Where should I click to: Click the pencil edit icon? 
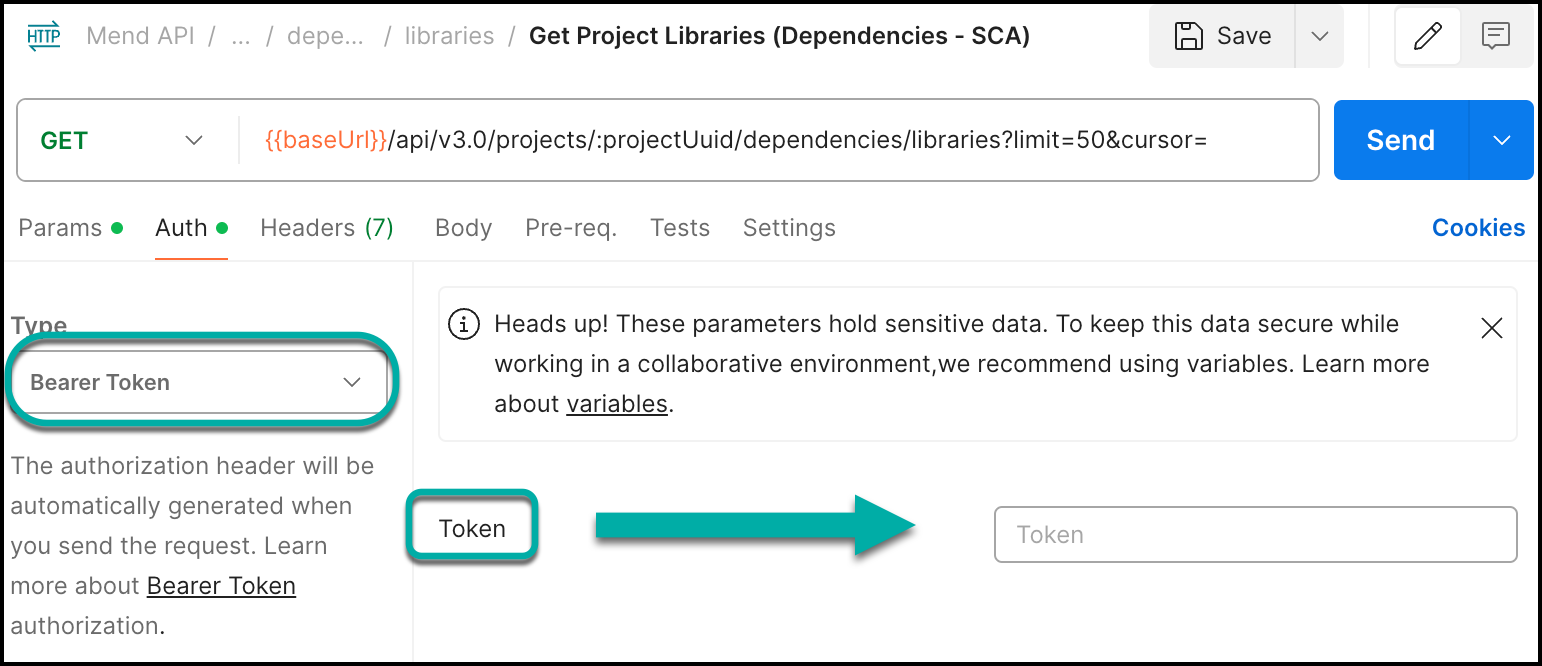[x=1428, y=37]
